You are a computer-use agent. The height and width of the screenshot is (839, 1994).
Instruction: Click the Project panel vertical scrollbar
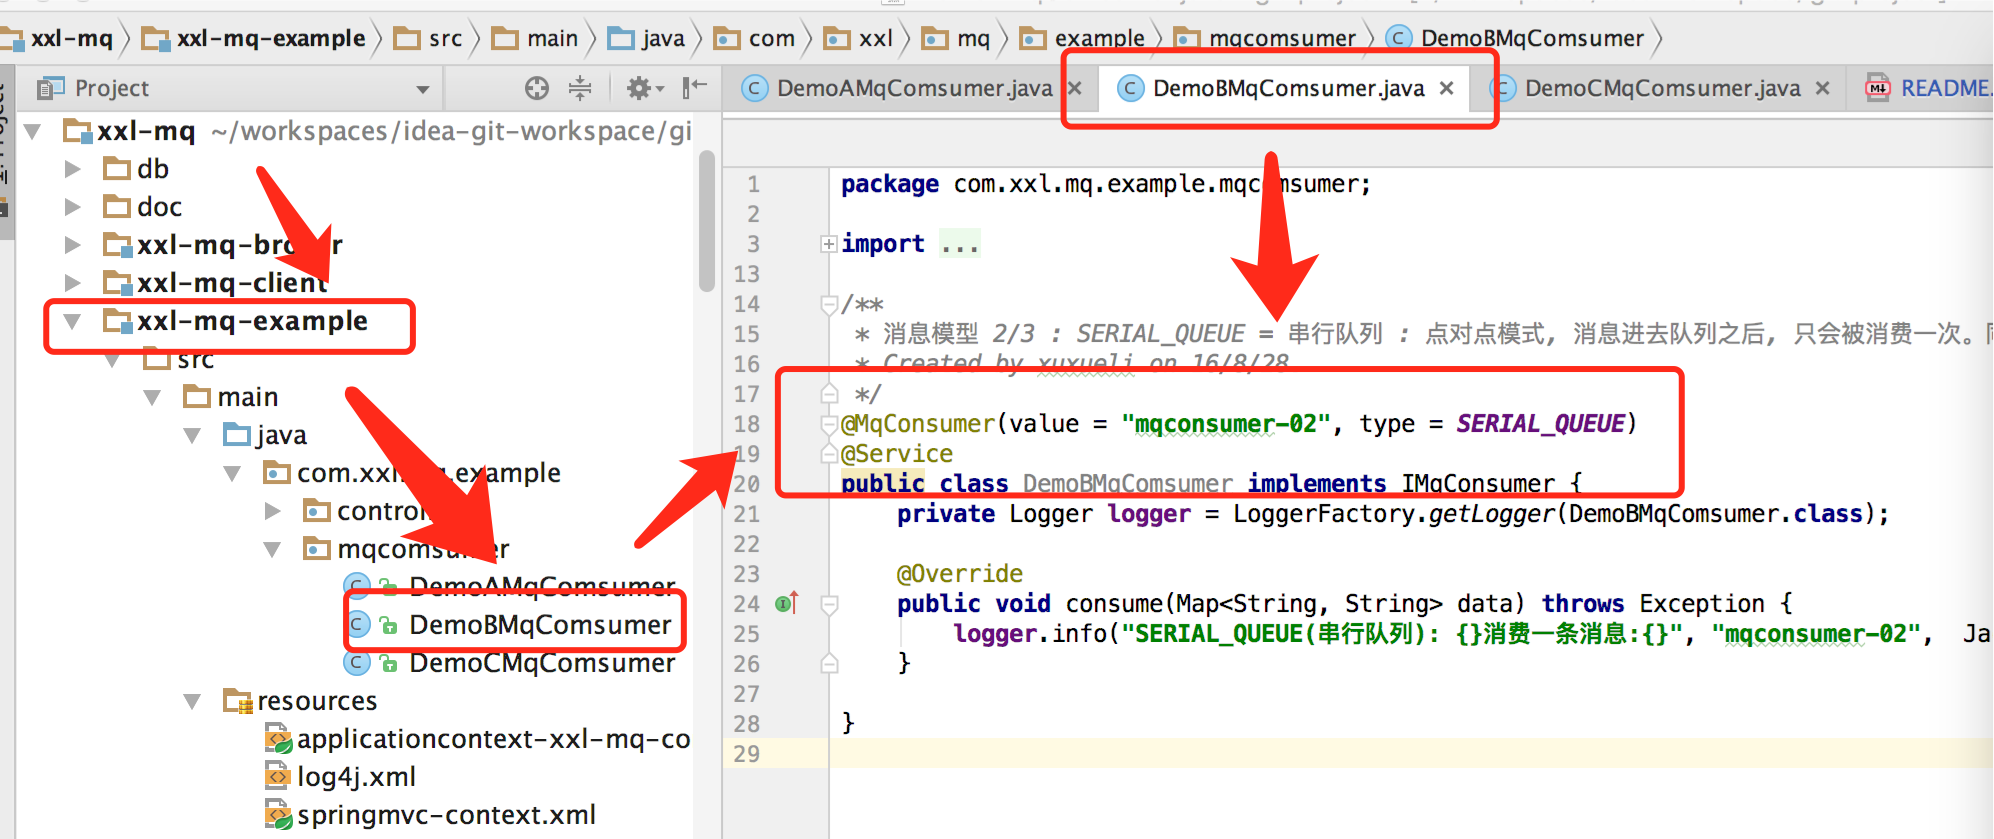coord(706,221)
